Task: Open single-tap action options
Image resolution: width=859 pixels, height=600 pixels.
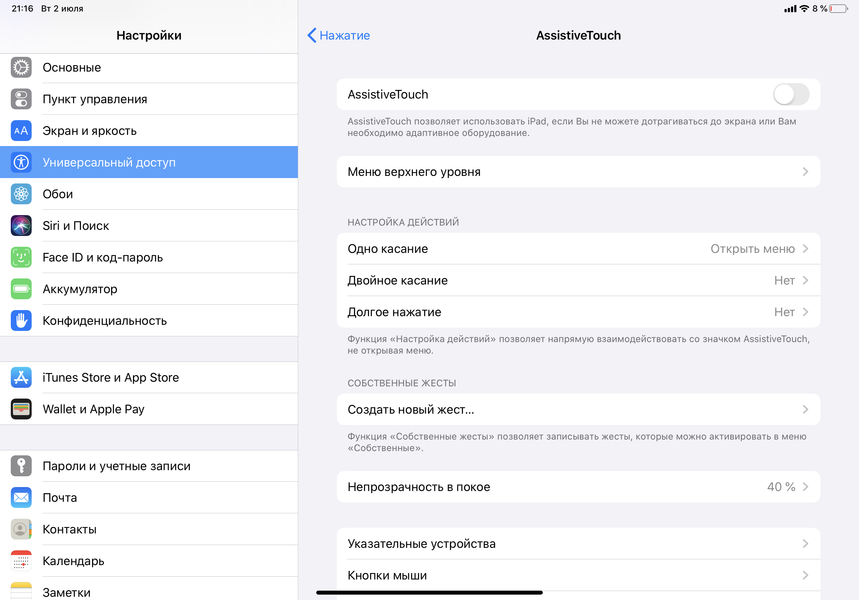Action: [578, 249]
